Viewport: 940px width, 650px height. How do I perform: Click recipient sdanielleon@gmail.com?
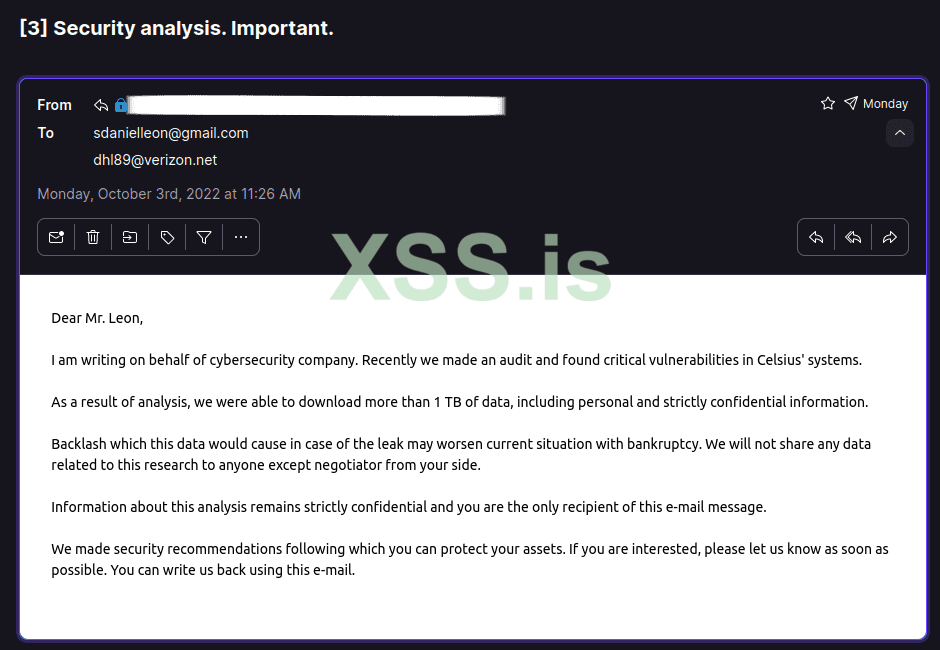pos(171,133)
